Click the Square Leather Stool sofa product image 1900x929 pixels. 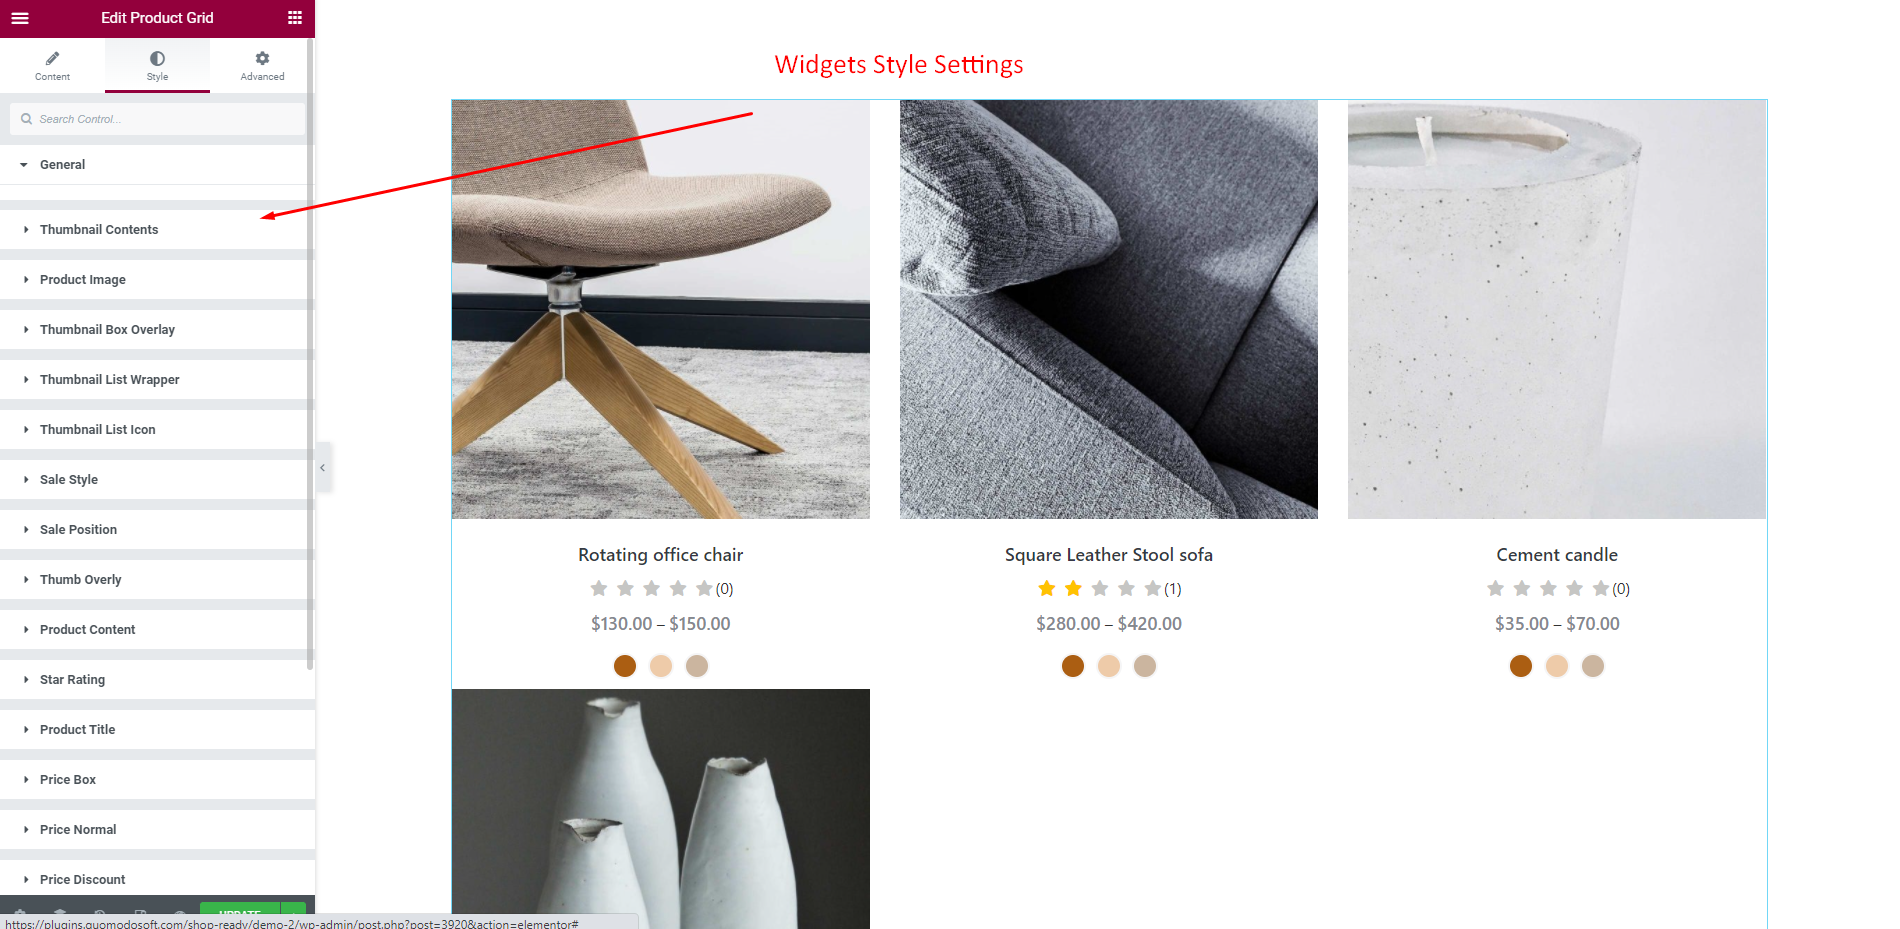click(x=1109, y=309)
